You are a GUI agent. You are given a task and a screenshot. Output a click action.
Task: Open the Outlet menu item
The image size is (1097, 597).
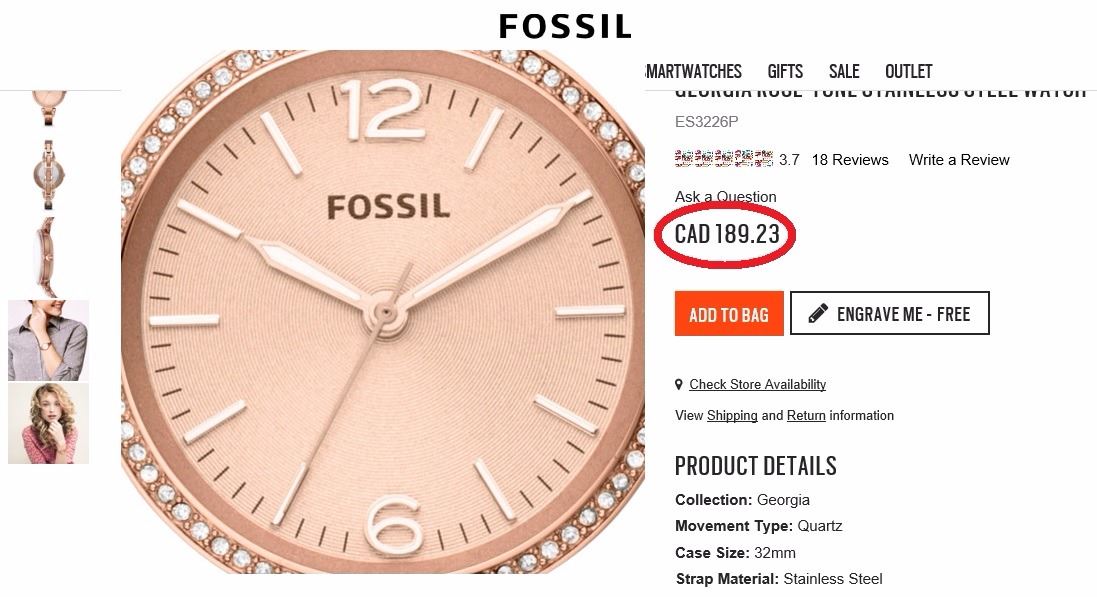(908, 71)
